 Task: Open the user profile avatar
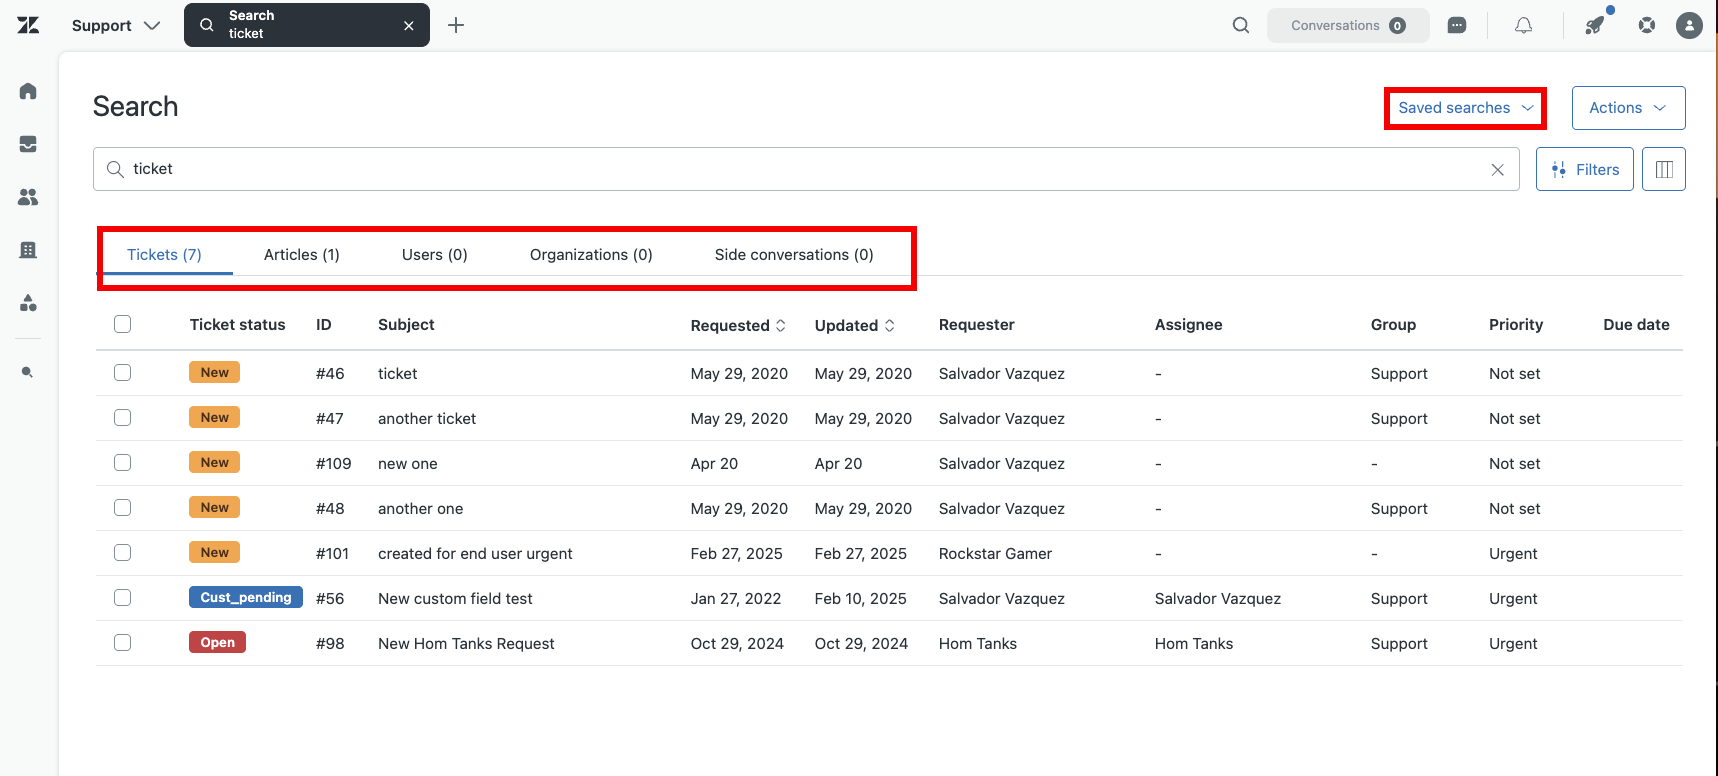pyautogui.click(x=1689, y=25)
